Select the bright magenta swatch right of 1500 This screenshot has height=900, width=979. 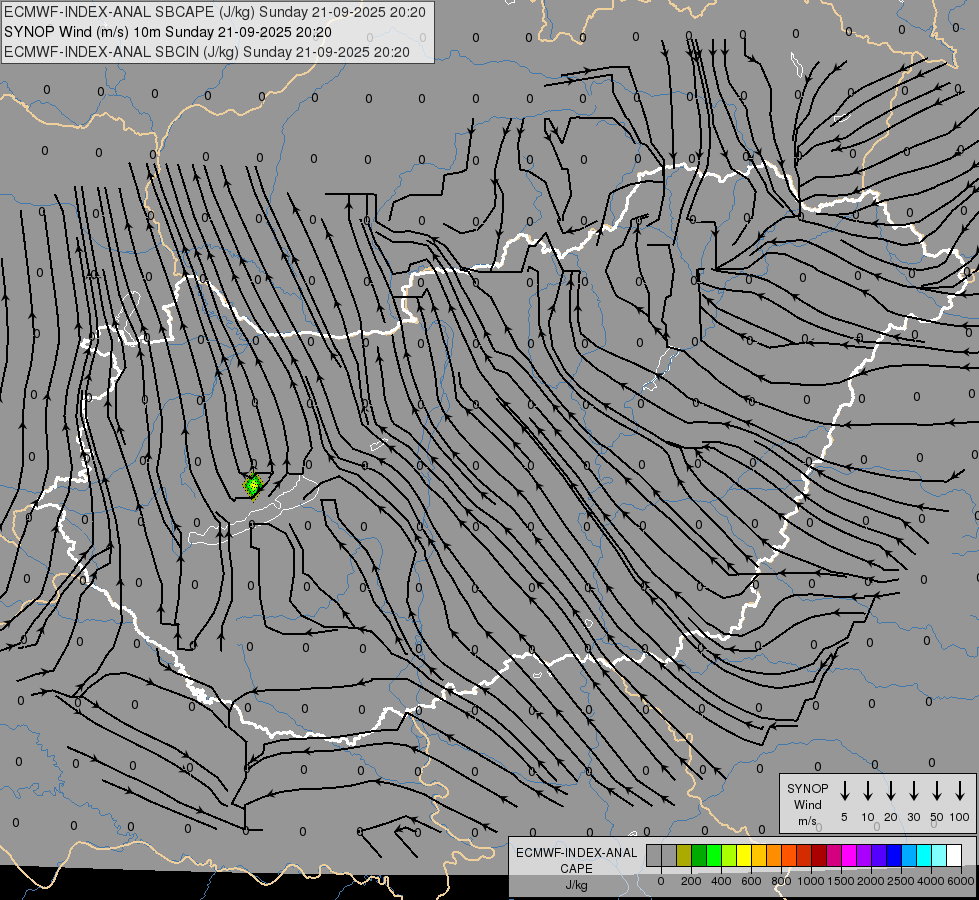[x=849, y=855]
